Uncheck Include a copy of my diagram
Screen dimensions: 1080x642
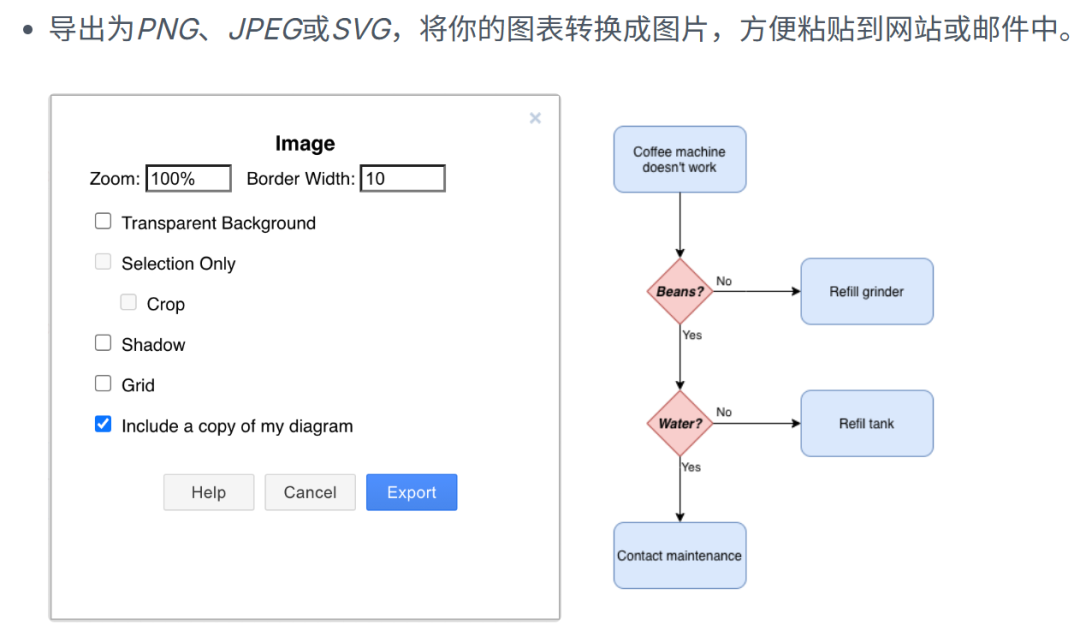click(x=103, y=425)
